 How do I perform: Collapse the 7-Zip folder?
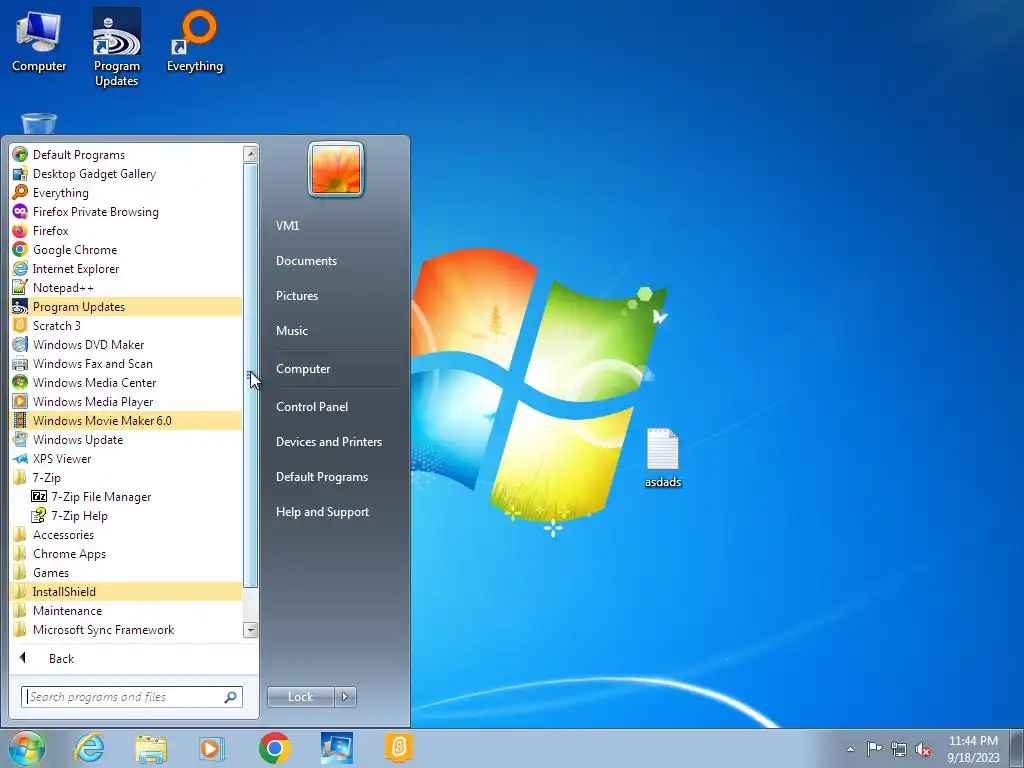126,477
